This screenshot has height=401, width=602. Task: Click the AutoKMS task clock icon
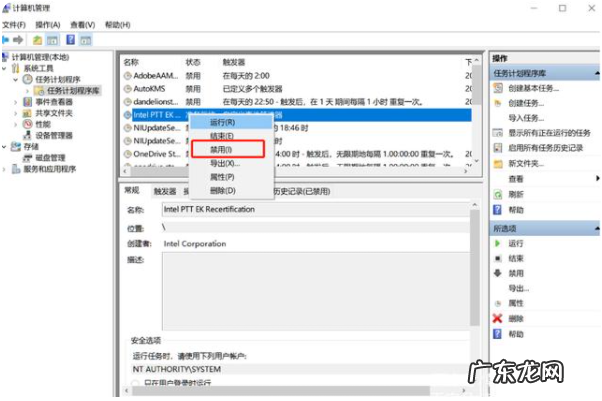tap(127, 89)
